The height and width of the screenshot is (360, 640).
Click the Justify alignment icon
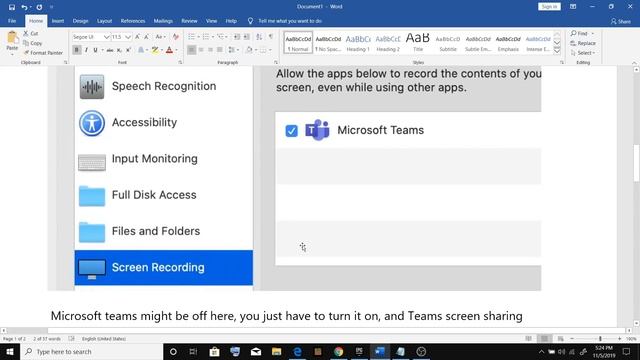point(220,50)
